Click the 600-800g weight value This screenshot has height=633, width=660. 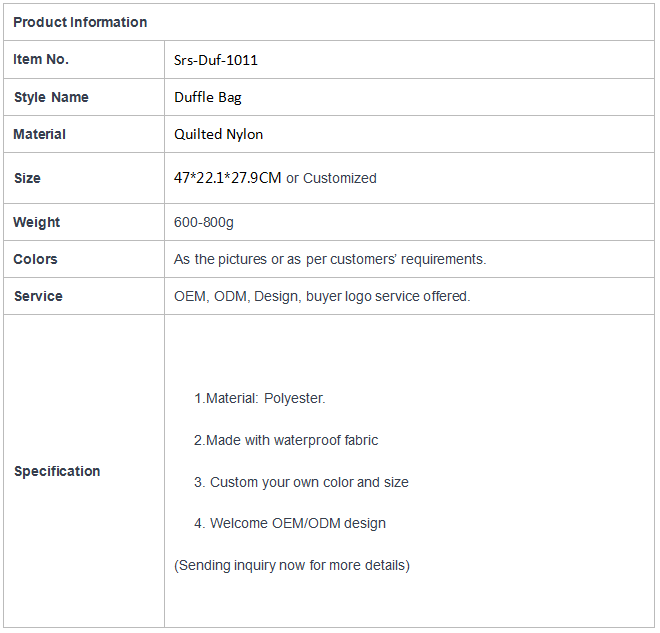tap(204, 222)
